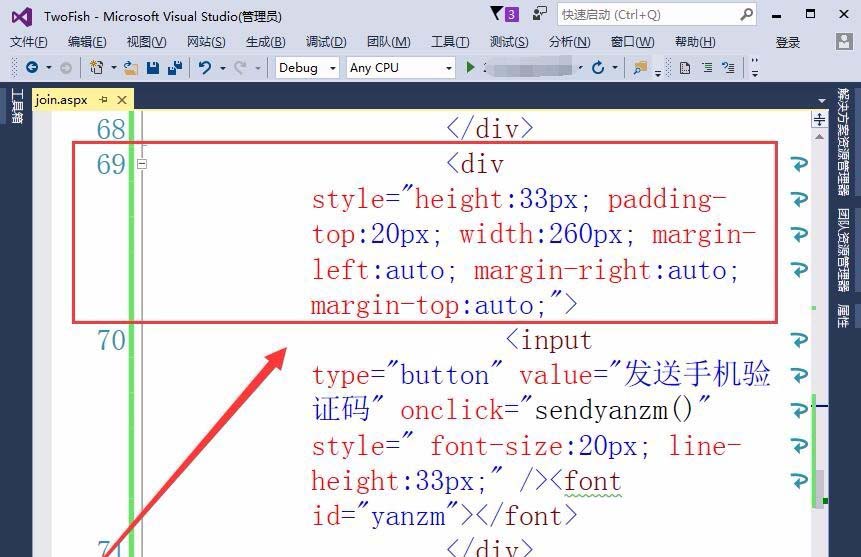Click line number 70 in the margin
The width and height of the screenshot is (861, 557).
click(x=111, y=341)
